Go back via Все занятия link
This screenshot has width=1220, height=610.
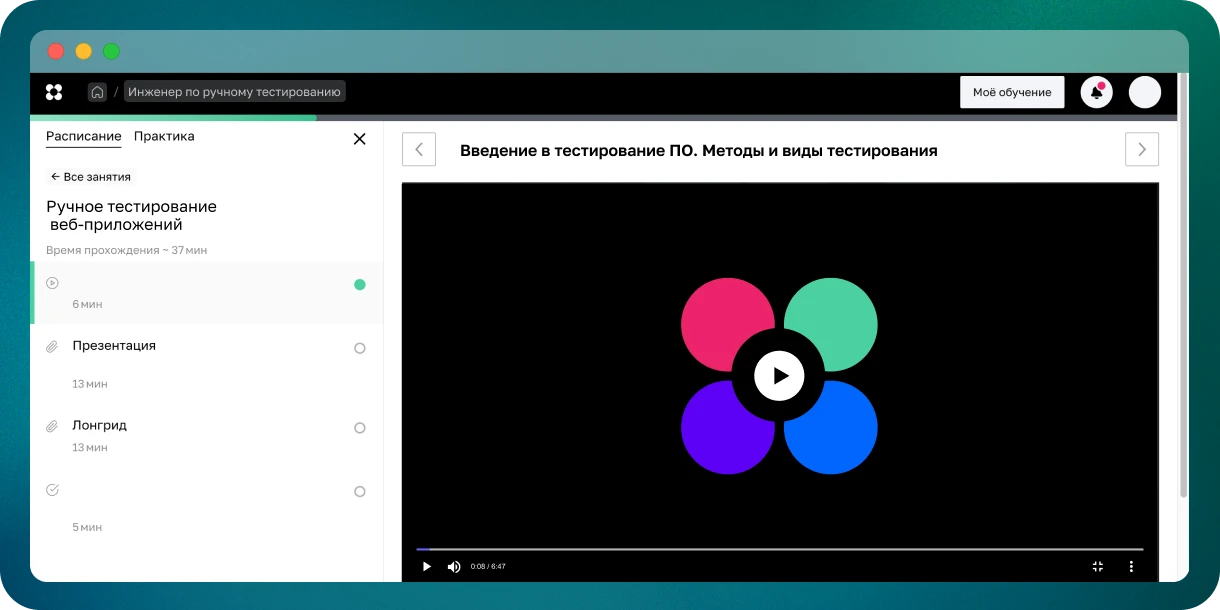pyautogui.click(x=91, y=177)
